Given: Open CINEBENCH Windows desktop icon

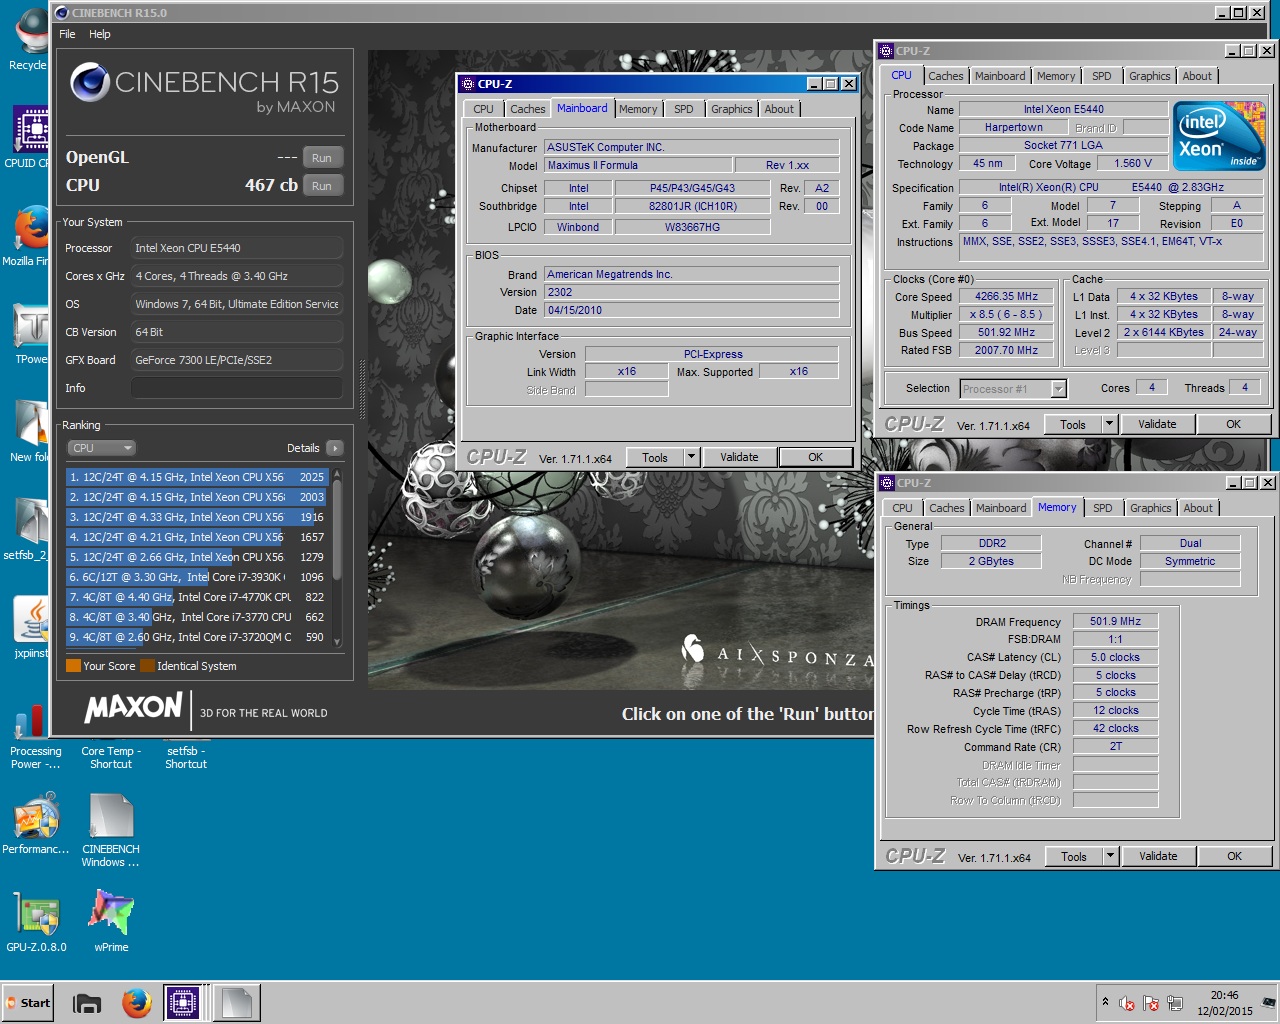Looking at the screenshot, I should pyautogui.click(x=111, y=830).
